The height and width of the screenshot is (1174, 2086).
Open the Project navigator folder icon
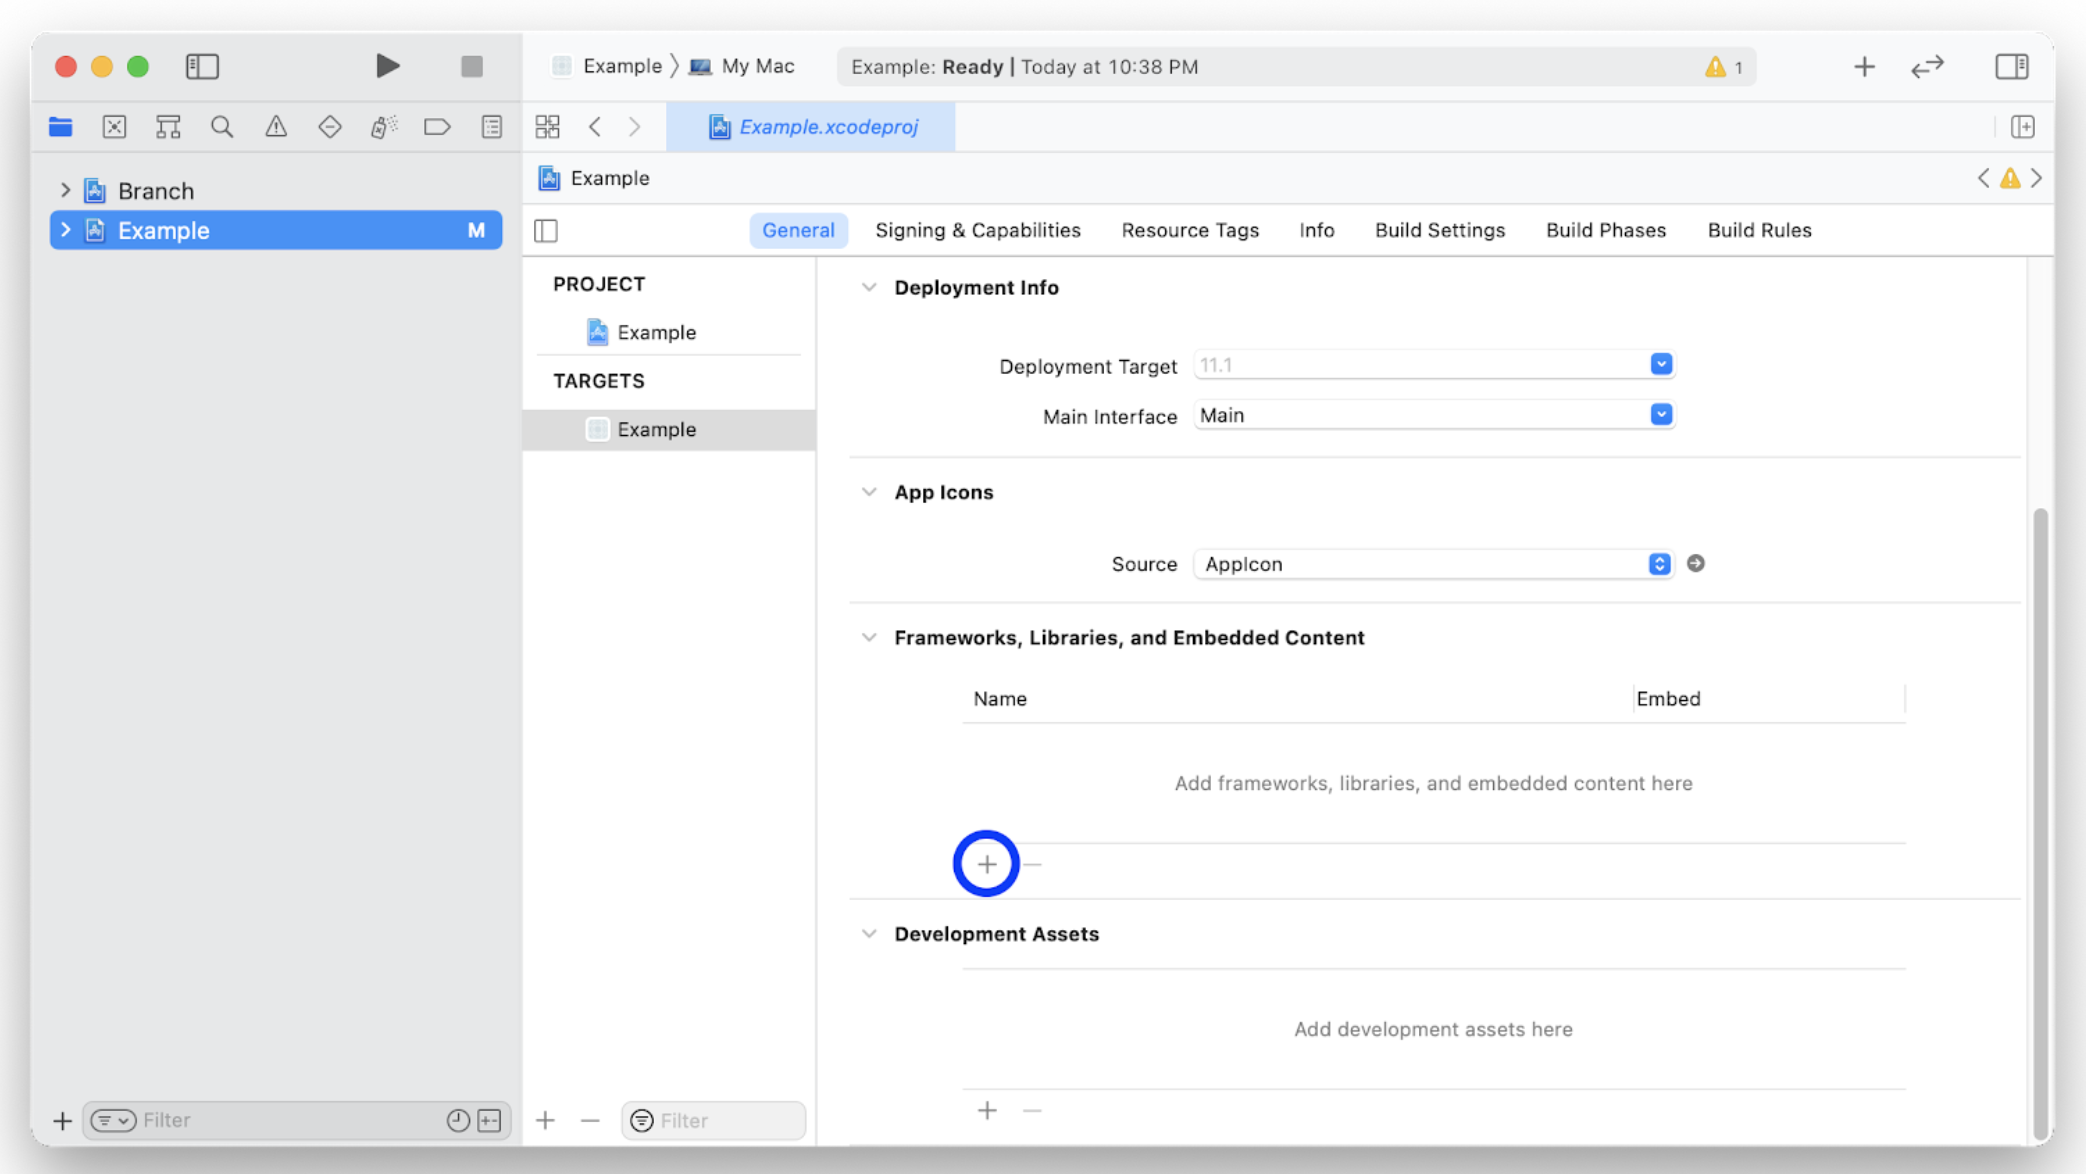pos(61,127)
